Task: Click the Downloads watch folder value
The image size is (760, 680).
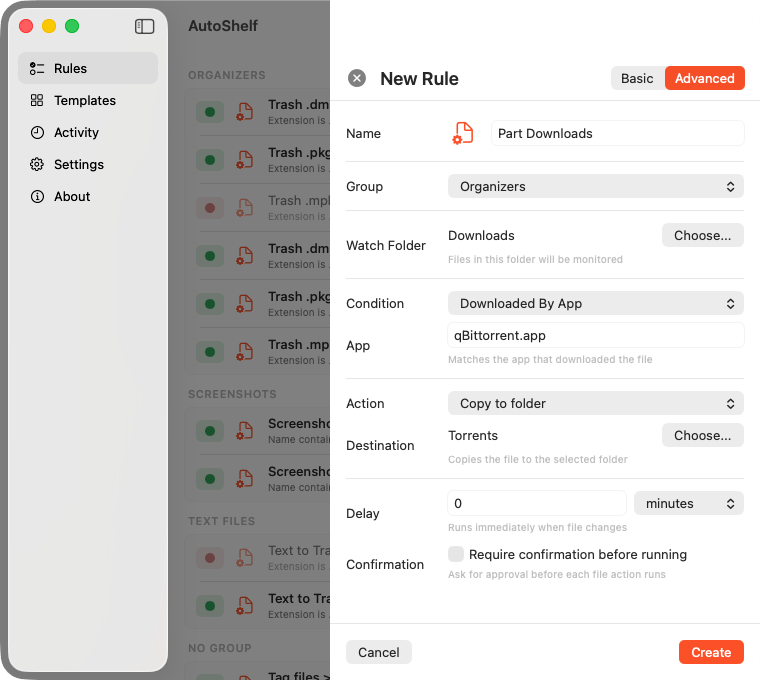Action: (x=481, y=236)
